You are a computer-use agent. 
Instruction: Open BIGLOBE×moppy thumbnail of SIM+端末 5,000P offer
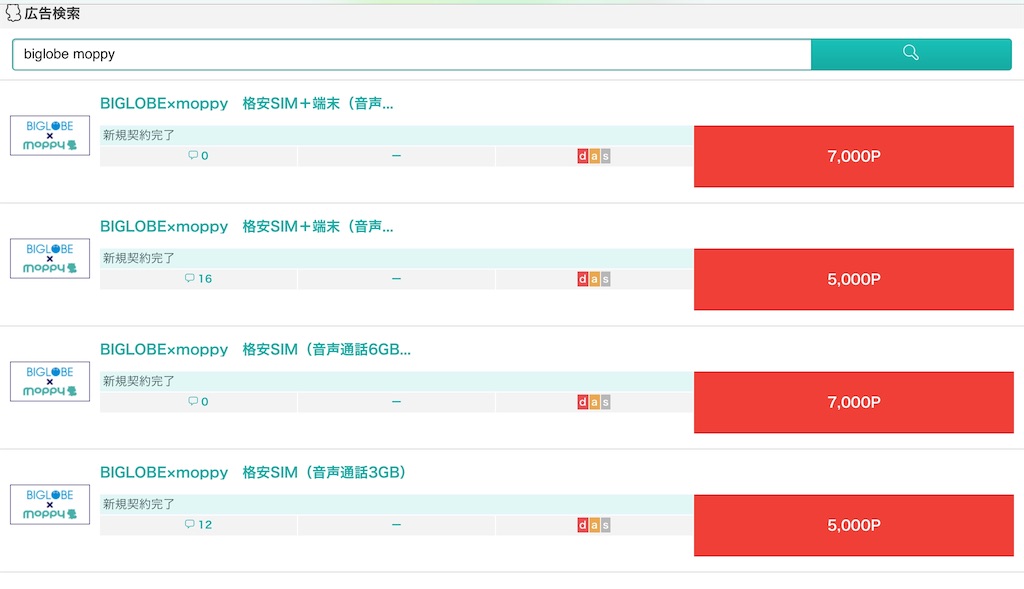50,259
